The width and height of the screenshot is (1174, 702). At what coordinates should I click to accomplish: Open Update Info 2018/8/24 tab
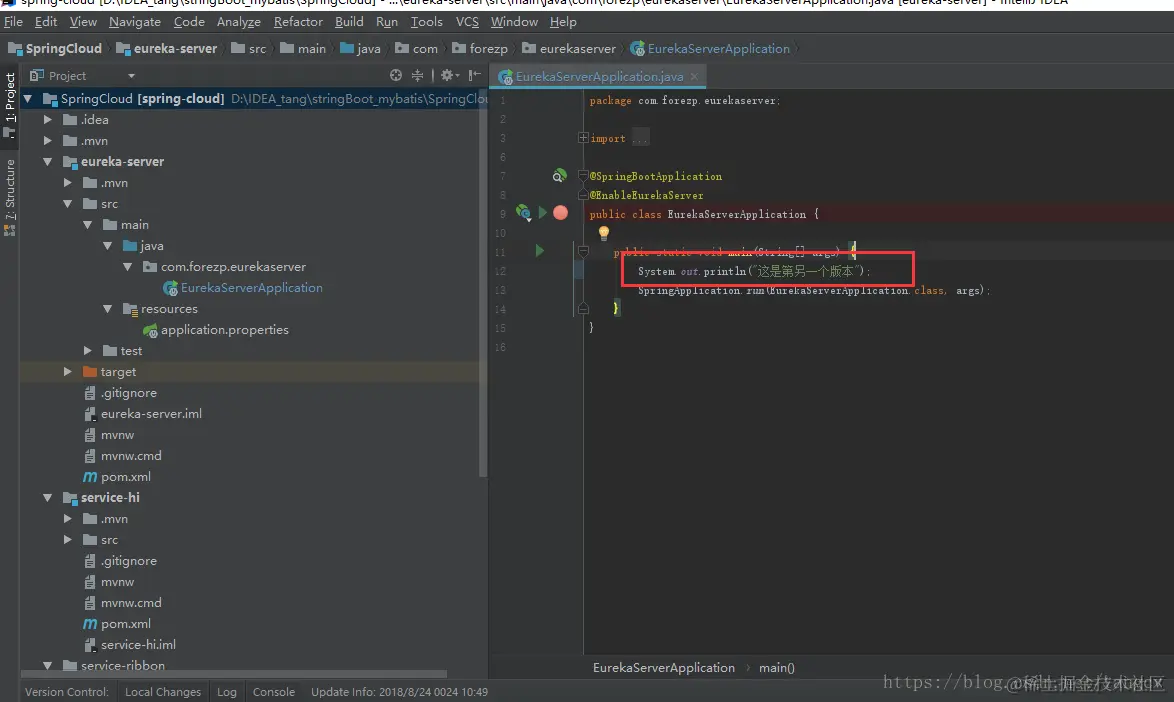tap(399, 692)
